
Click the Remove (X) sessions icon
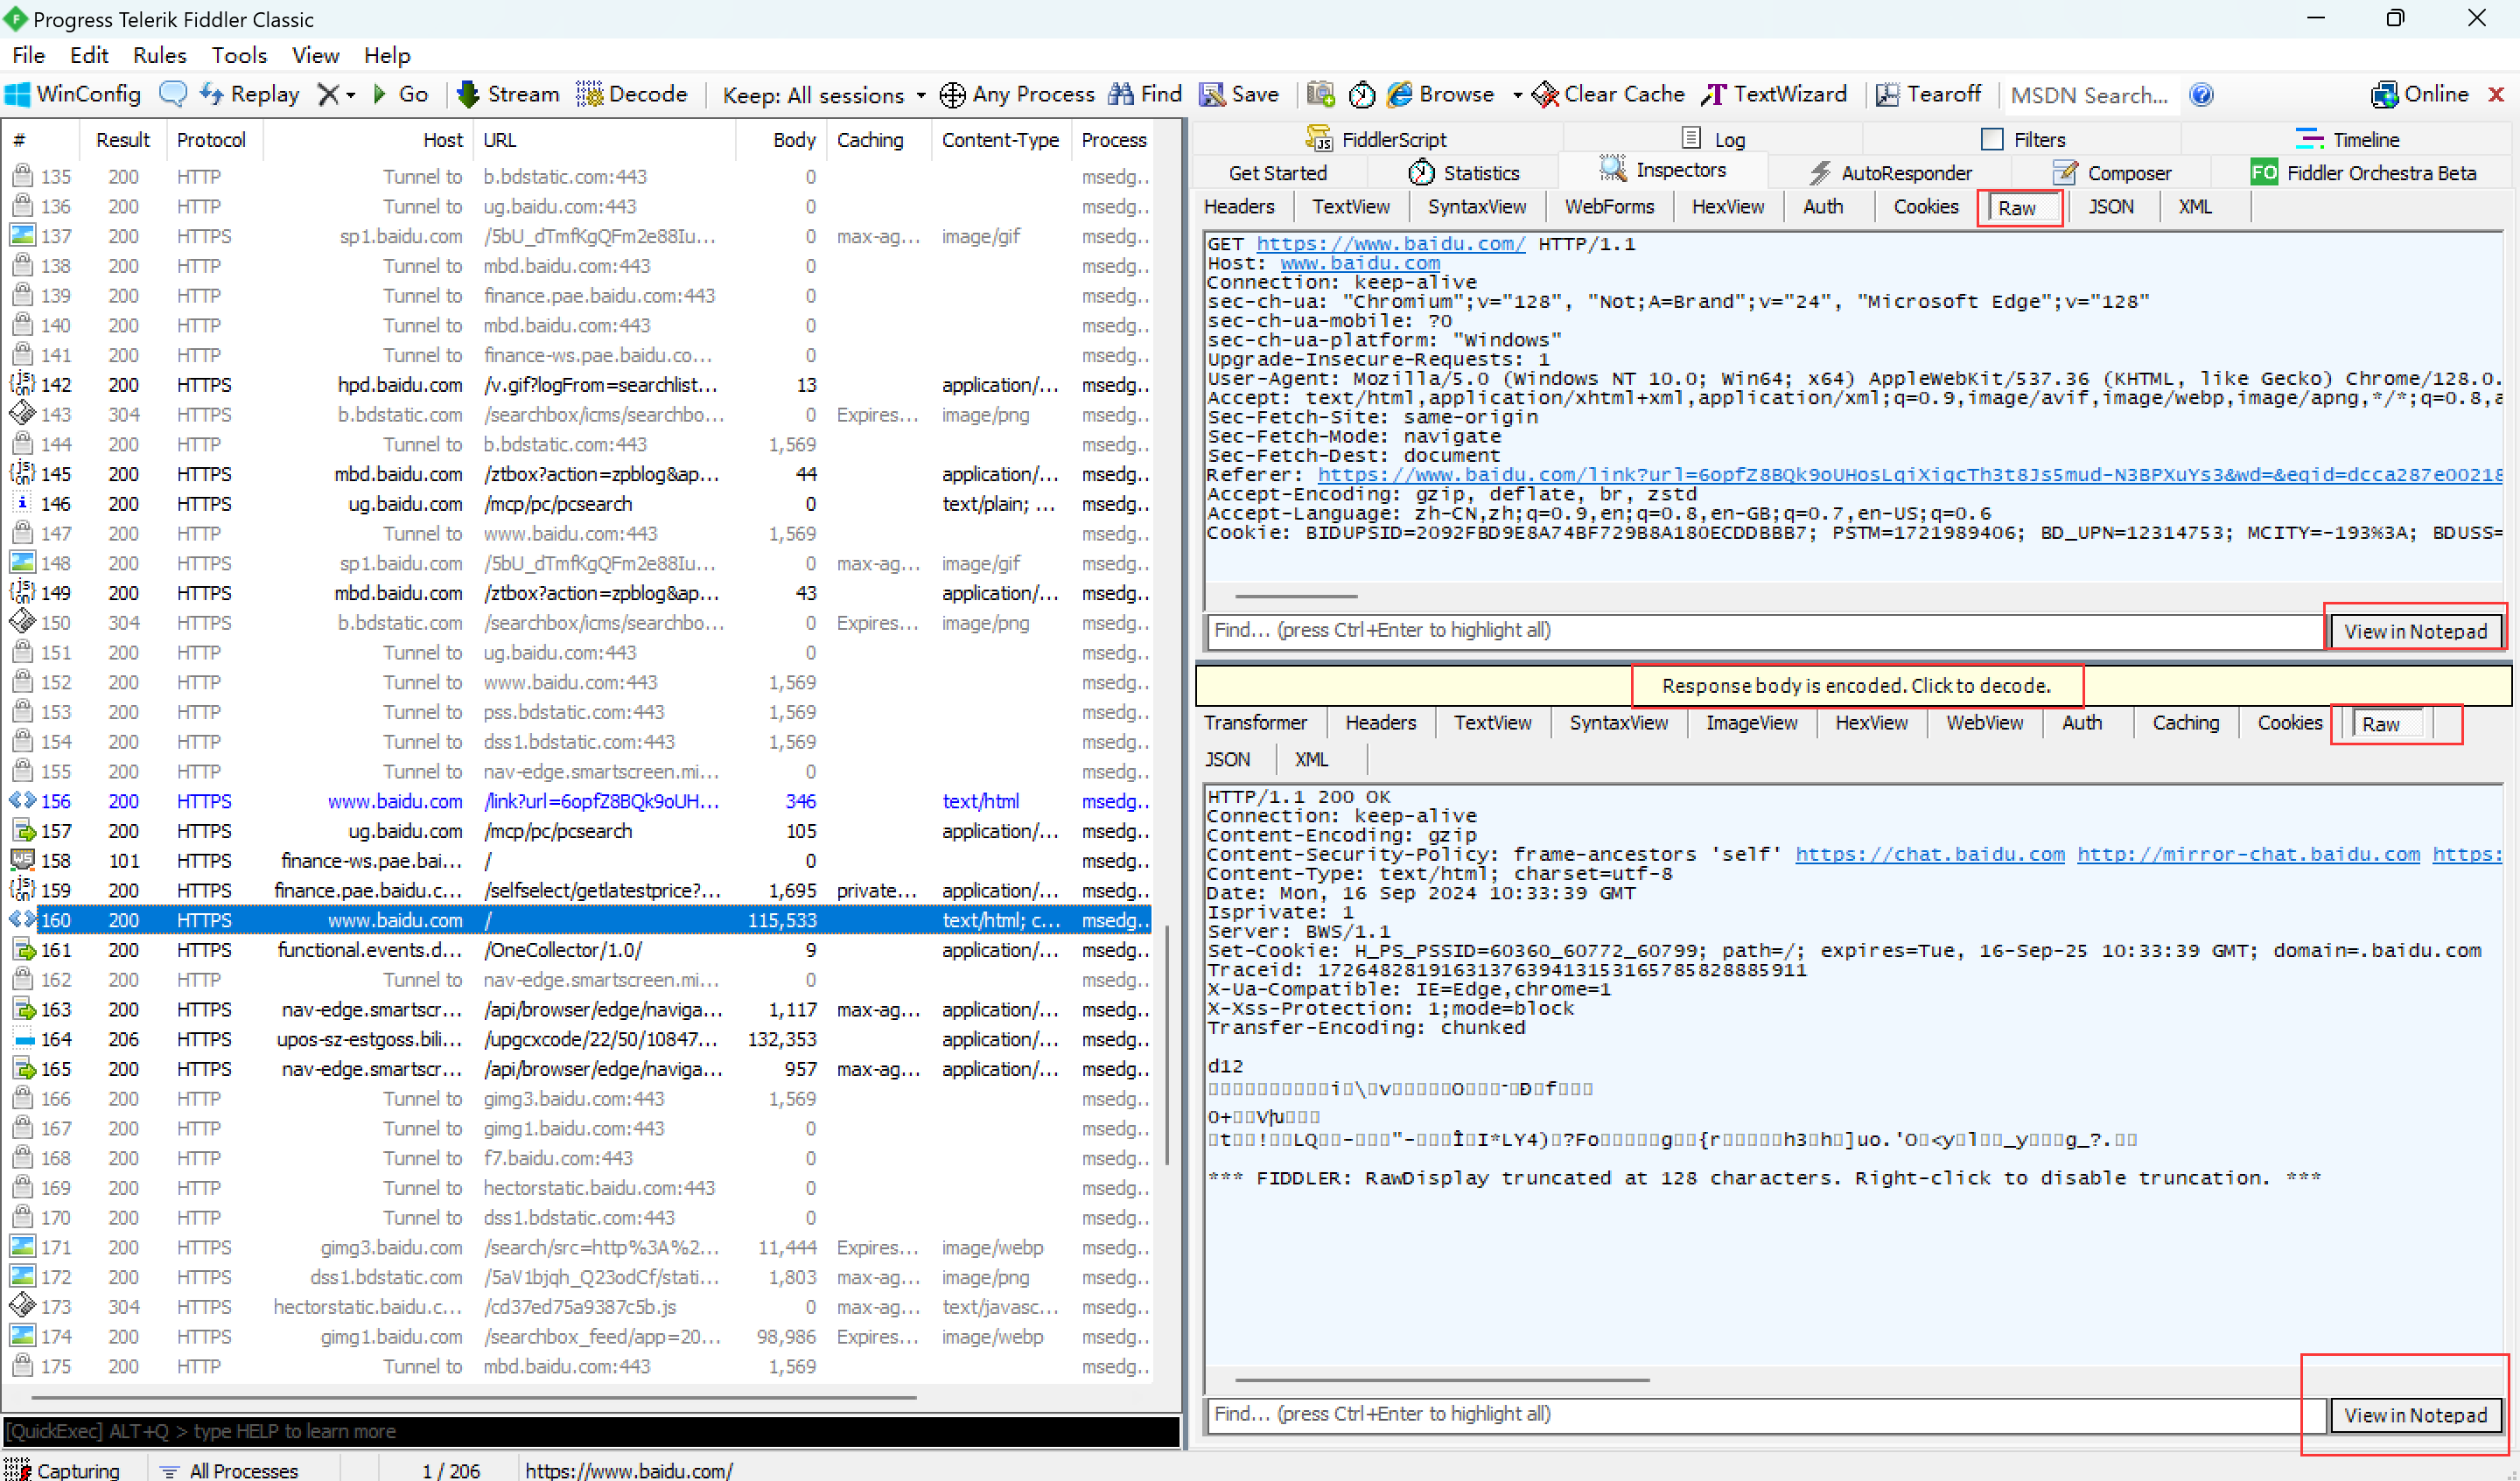(x=328, y=94)
